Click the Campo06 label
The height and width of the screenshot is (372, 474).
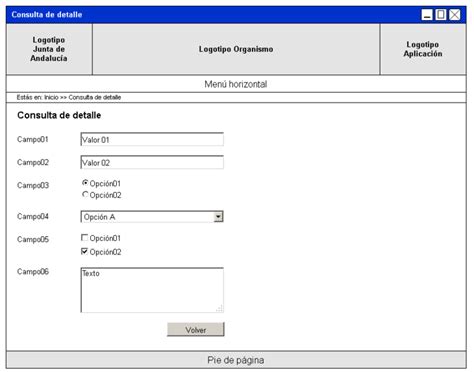tap(33, 271)
